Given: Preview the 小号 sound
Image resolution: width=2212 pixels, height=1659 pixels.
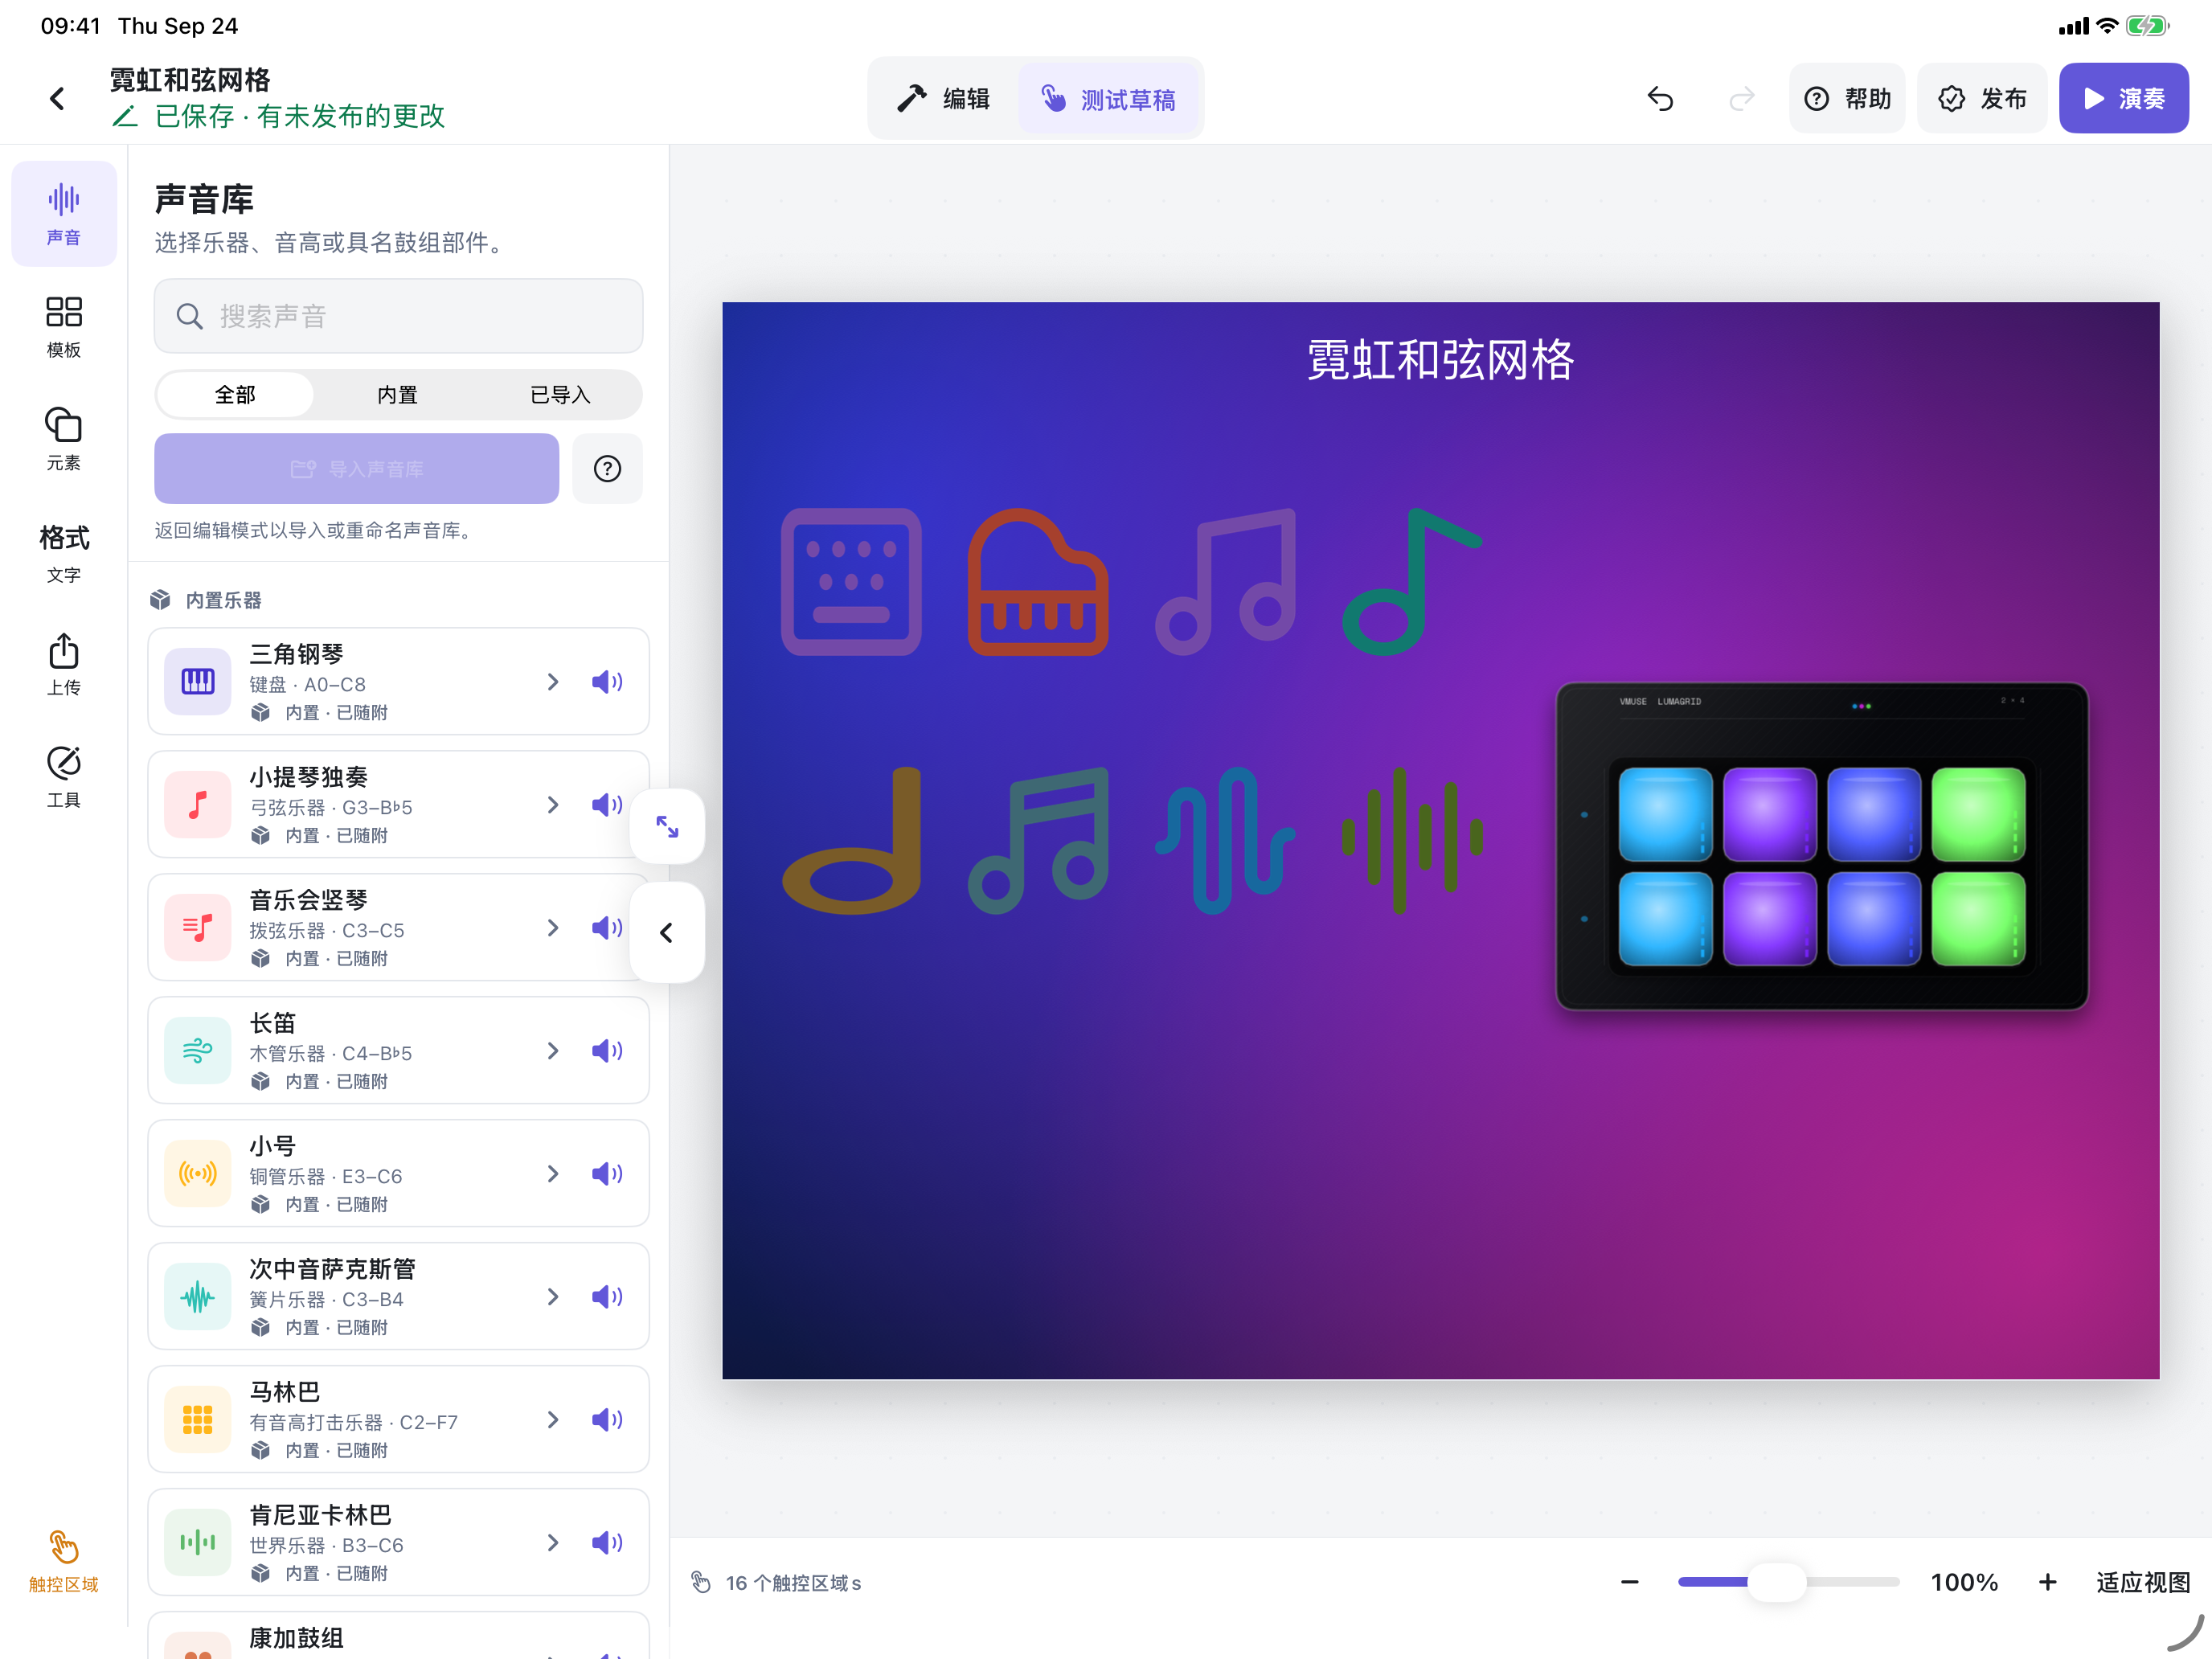Looking at the screenshot, I should (x=607, y=1174).
